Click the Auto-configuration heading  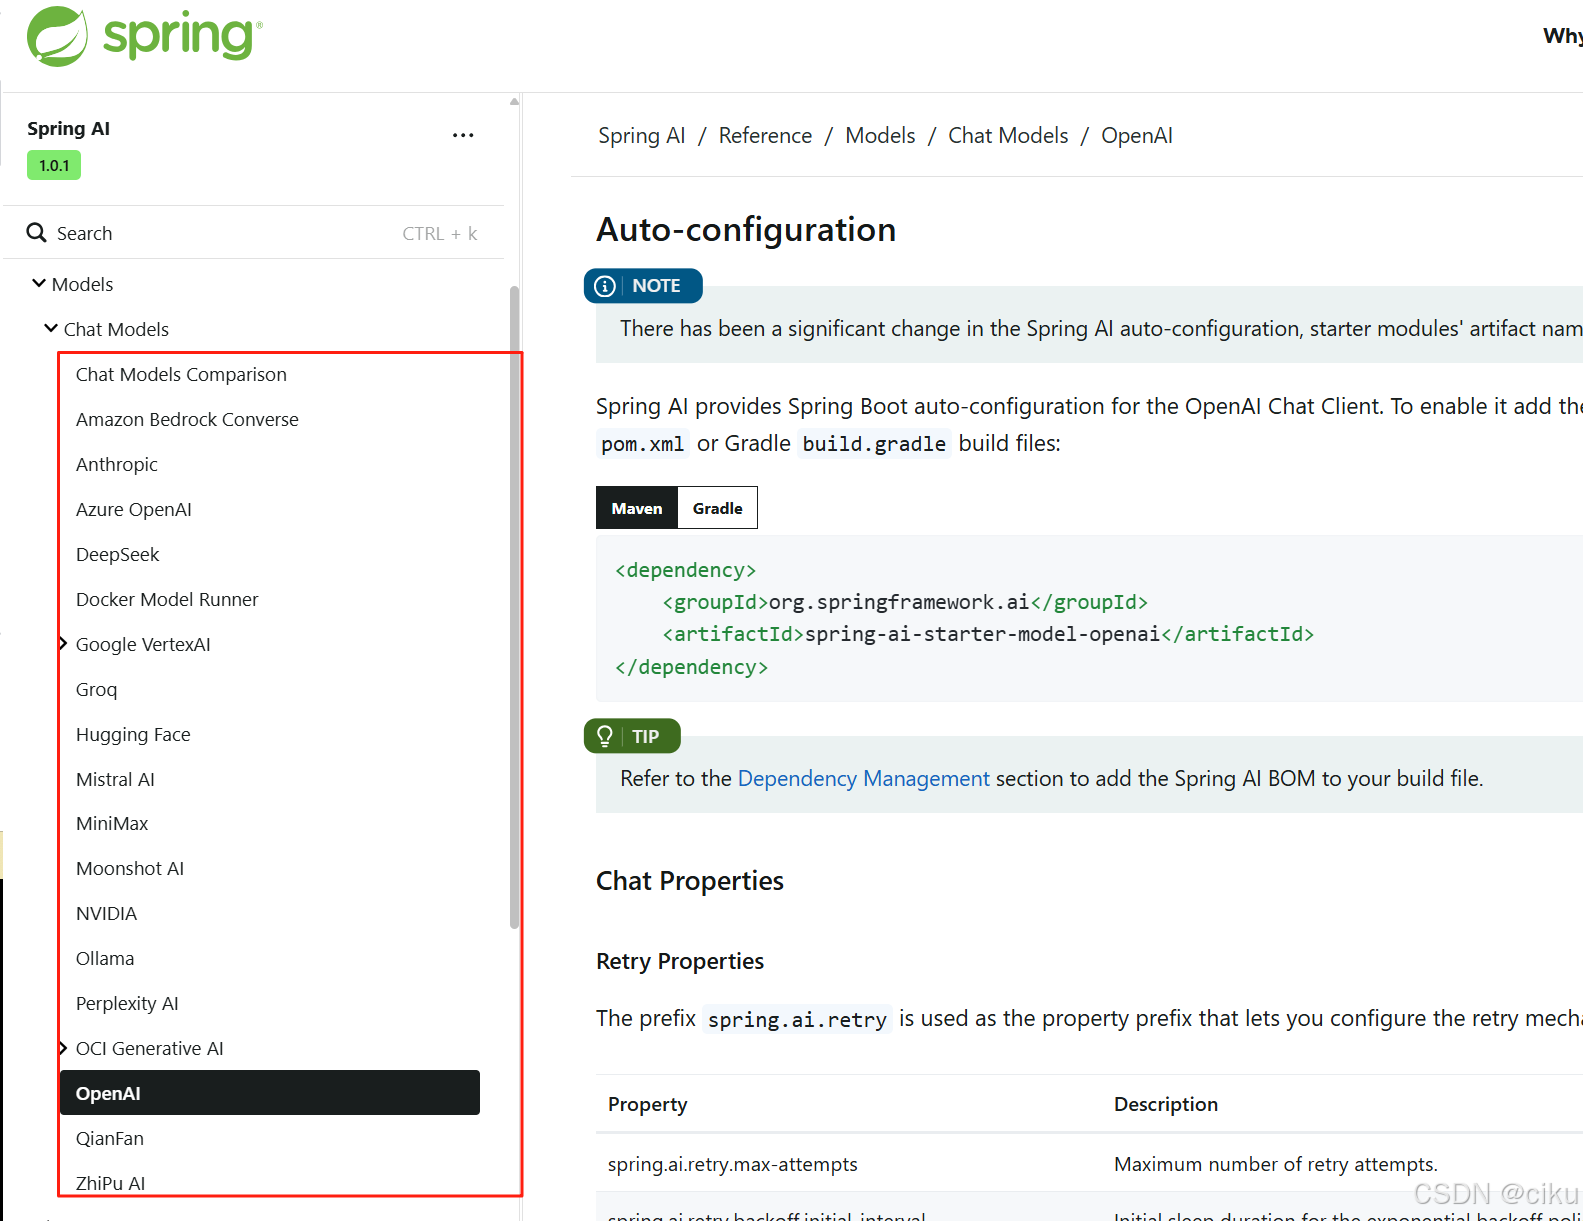click(x=746, y=229)
